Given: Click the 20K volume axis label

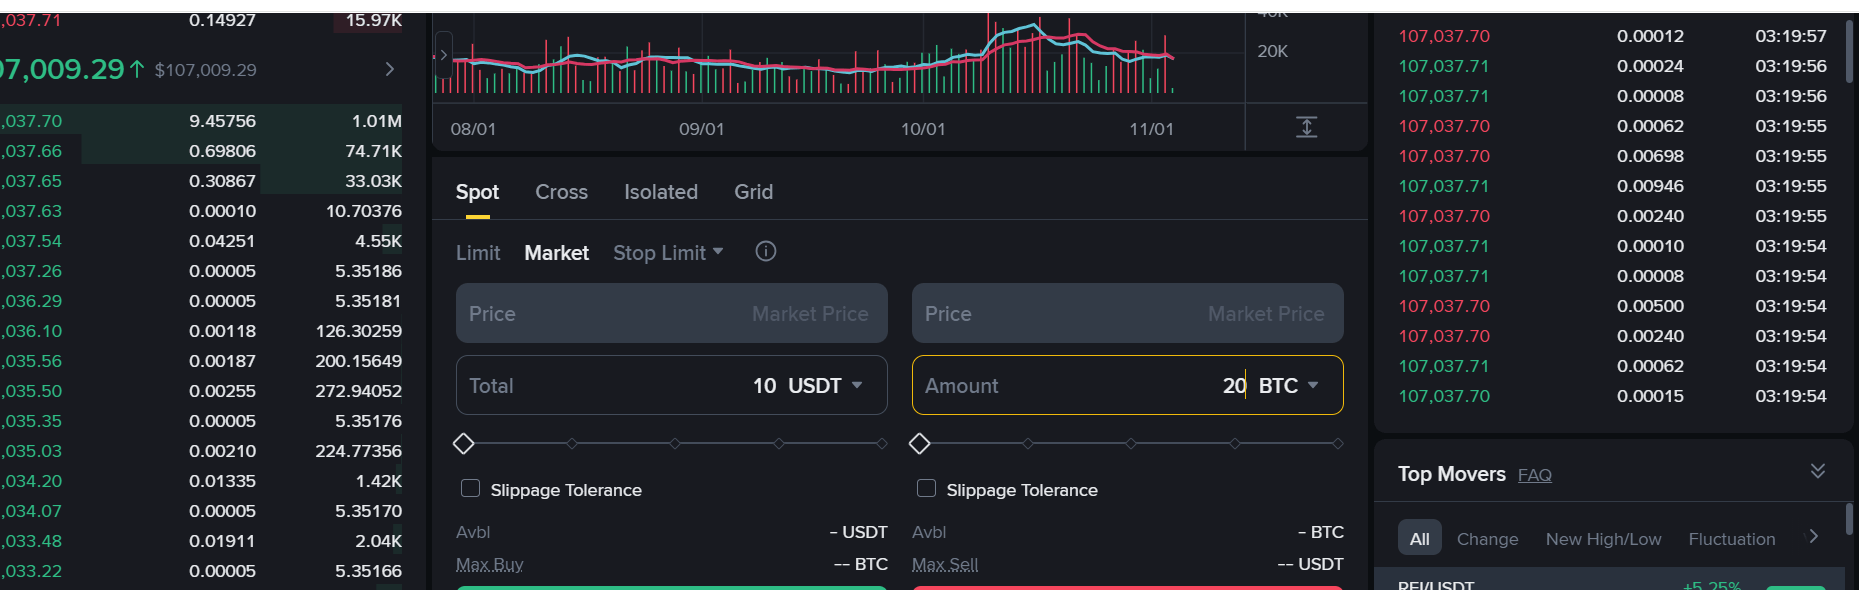Looking at the screenshot, I should (1273, 51).
